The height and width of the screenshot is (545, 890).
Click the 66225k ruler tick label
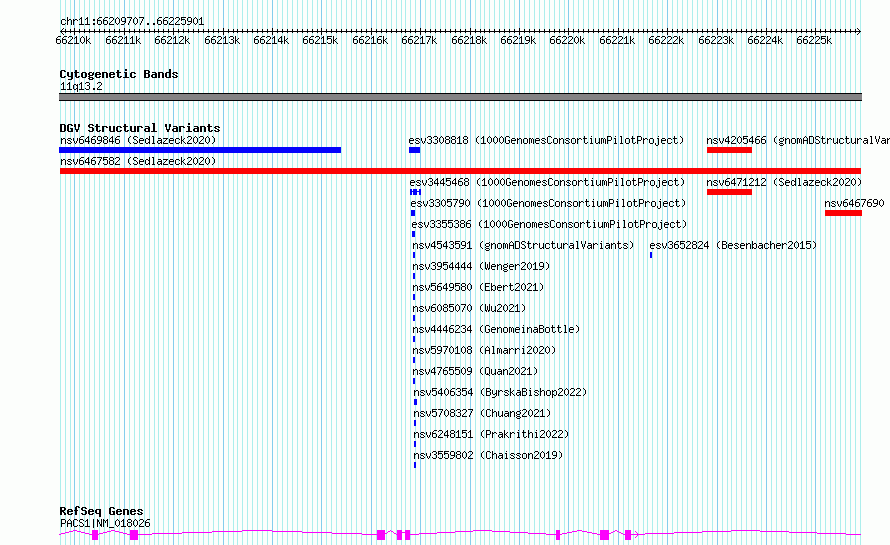coord(814,40)
